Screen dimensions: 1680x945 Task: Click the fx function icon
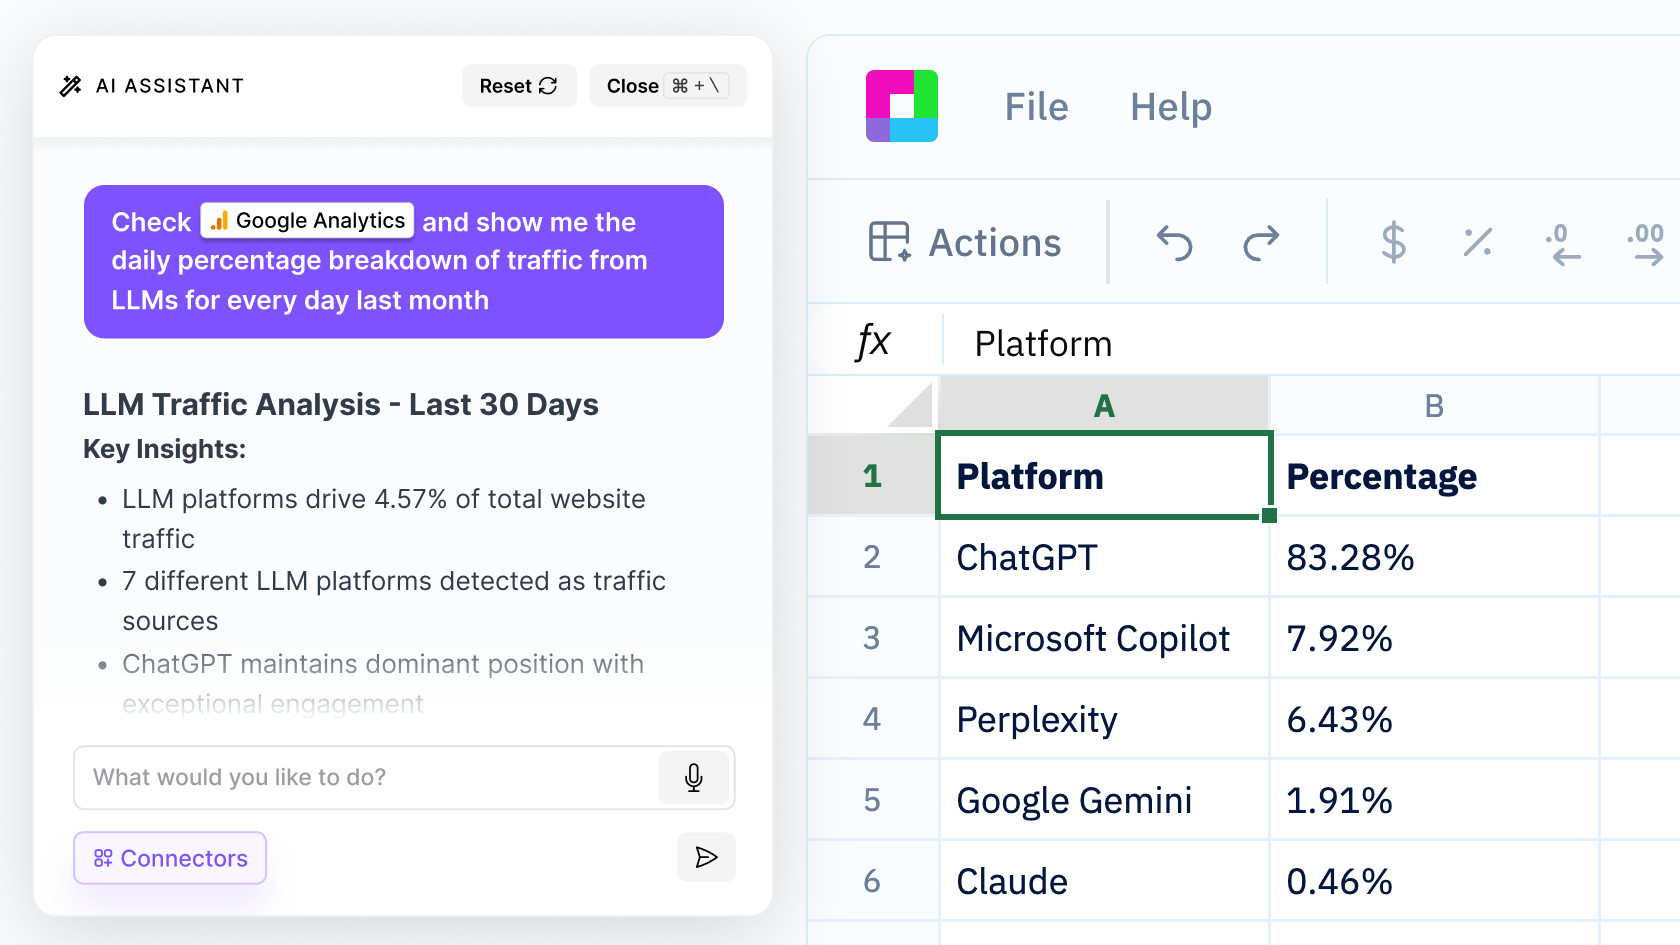tap(873, 342)
